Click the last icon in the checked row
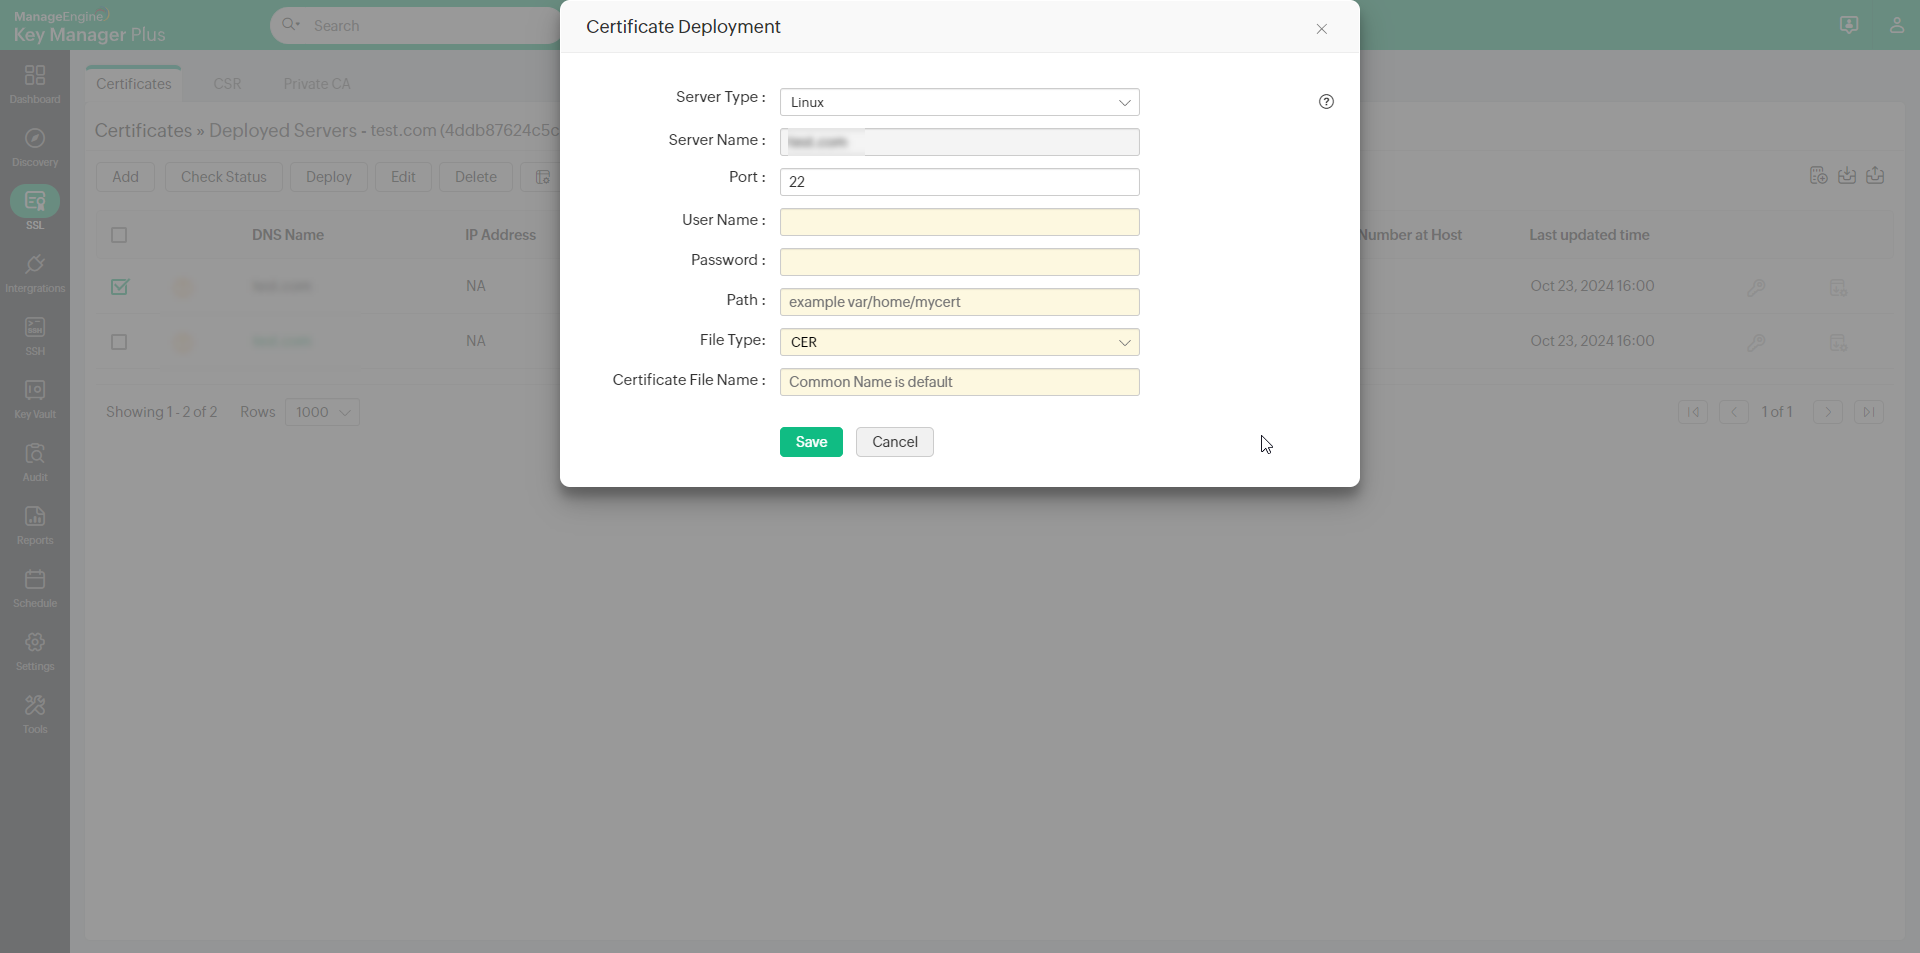This screenshot has height=953, width=1920. click(1838, 288)
